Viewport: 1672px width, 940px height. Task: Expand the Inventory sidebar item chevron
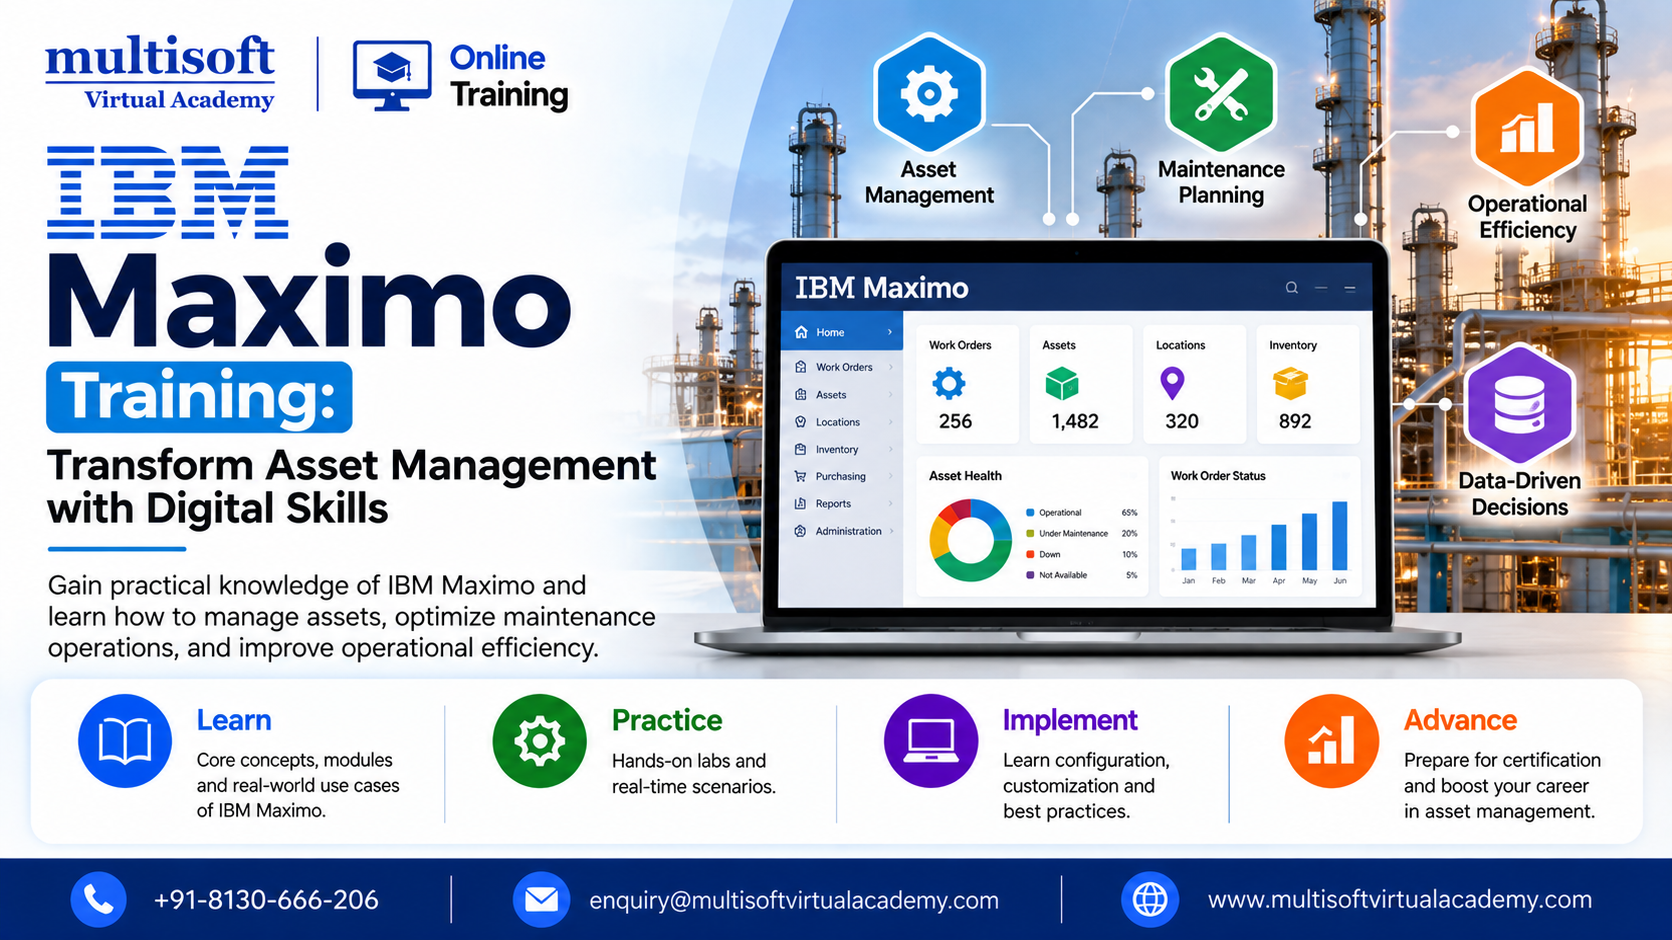(x=890, y=450)
